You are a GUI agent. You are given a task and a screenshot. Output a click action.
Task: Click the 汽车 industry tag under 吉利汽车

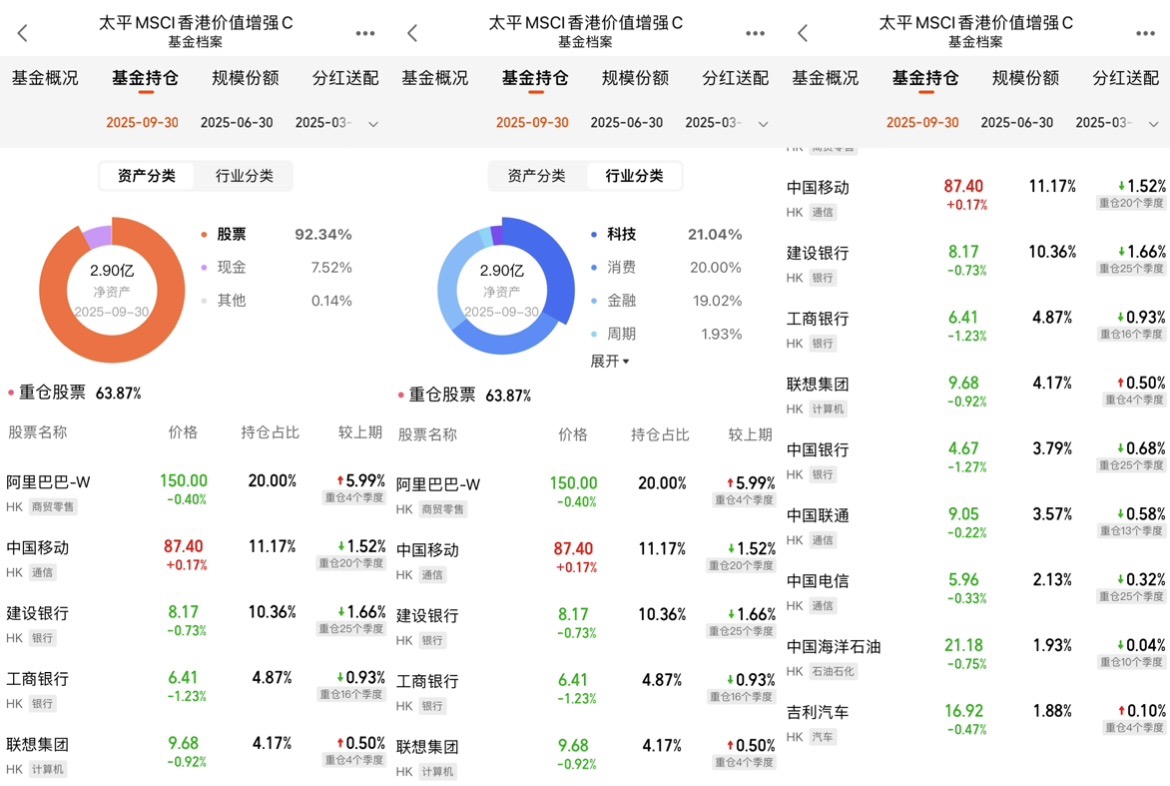pyautogui.click(x=822, y=737)
